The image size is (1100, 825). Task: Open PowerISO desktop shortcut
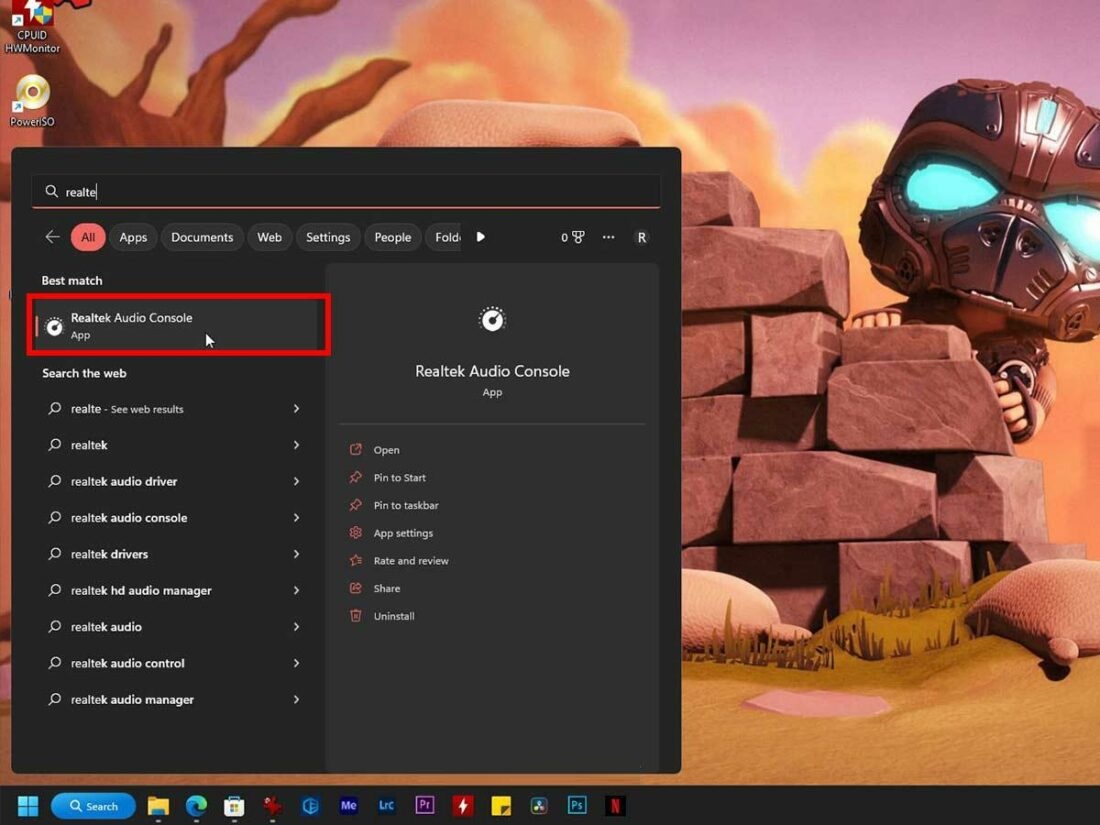32,100
